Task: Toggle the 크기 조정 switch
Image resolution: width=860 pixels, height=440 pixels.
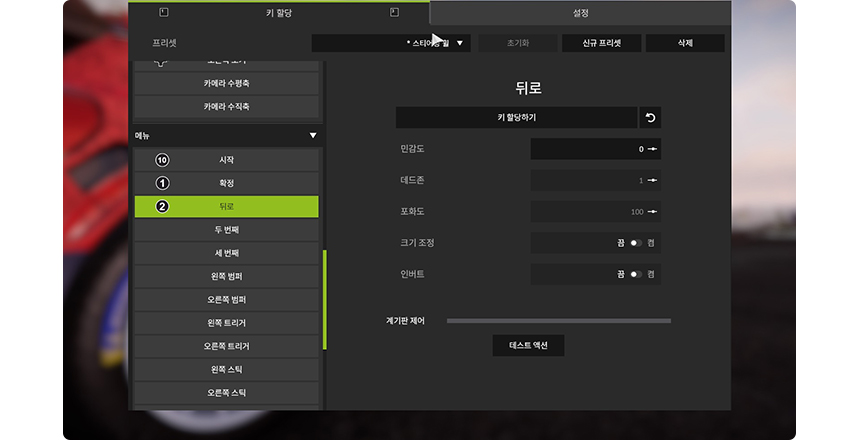Action: pyautogui.click(x=635, y=243)
